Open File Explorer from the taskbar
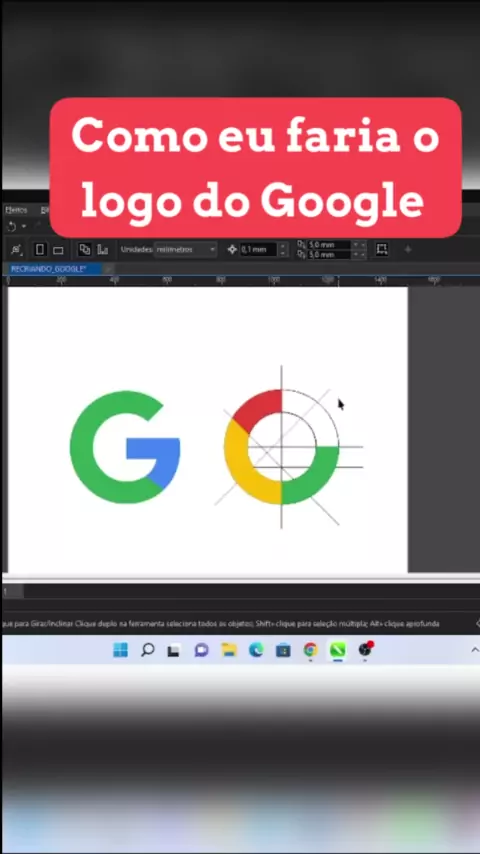This screenshot has width=480, height=854. [229, 650]
